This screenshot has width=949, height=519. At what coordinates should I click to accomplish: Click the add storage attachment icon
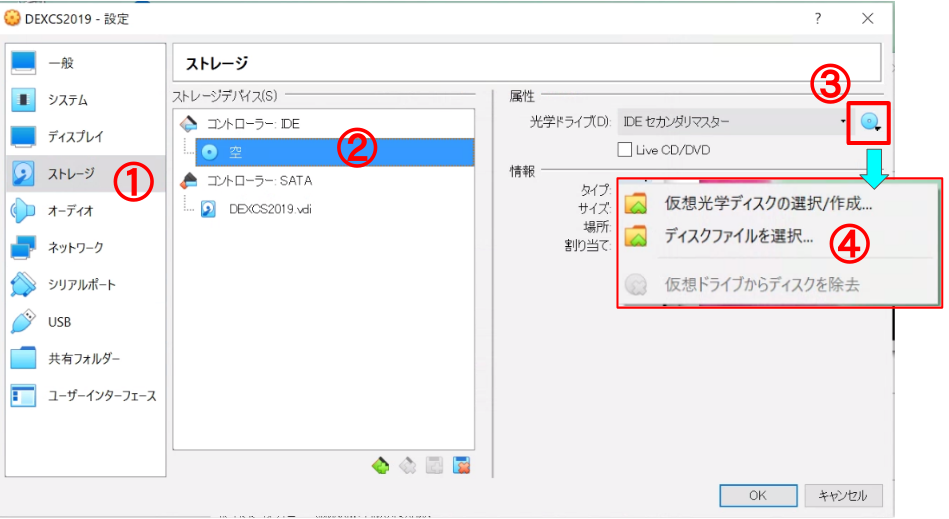coord(435,465)
